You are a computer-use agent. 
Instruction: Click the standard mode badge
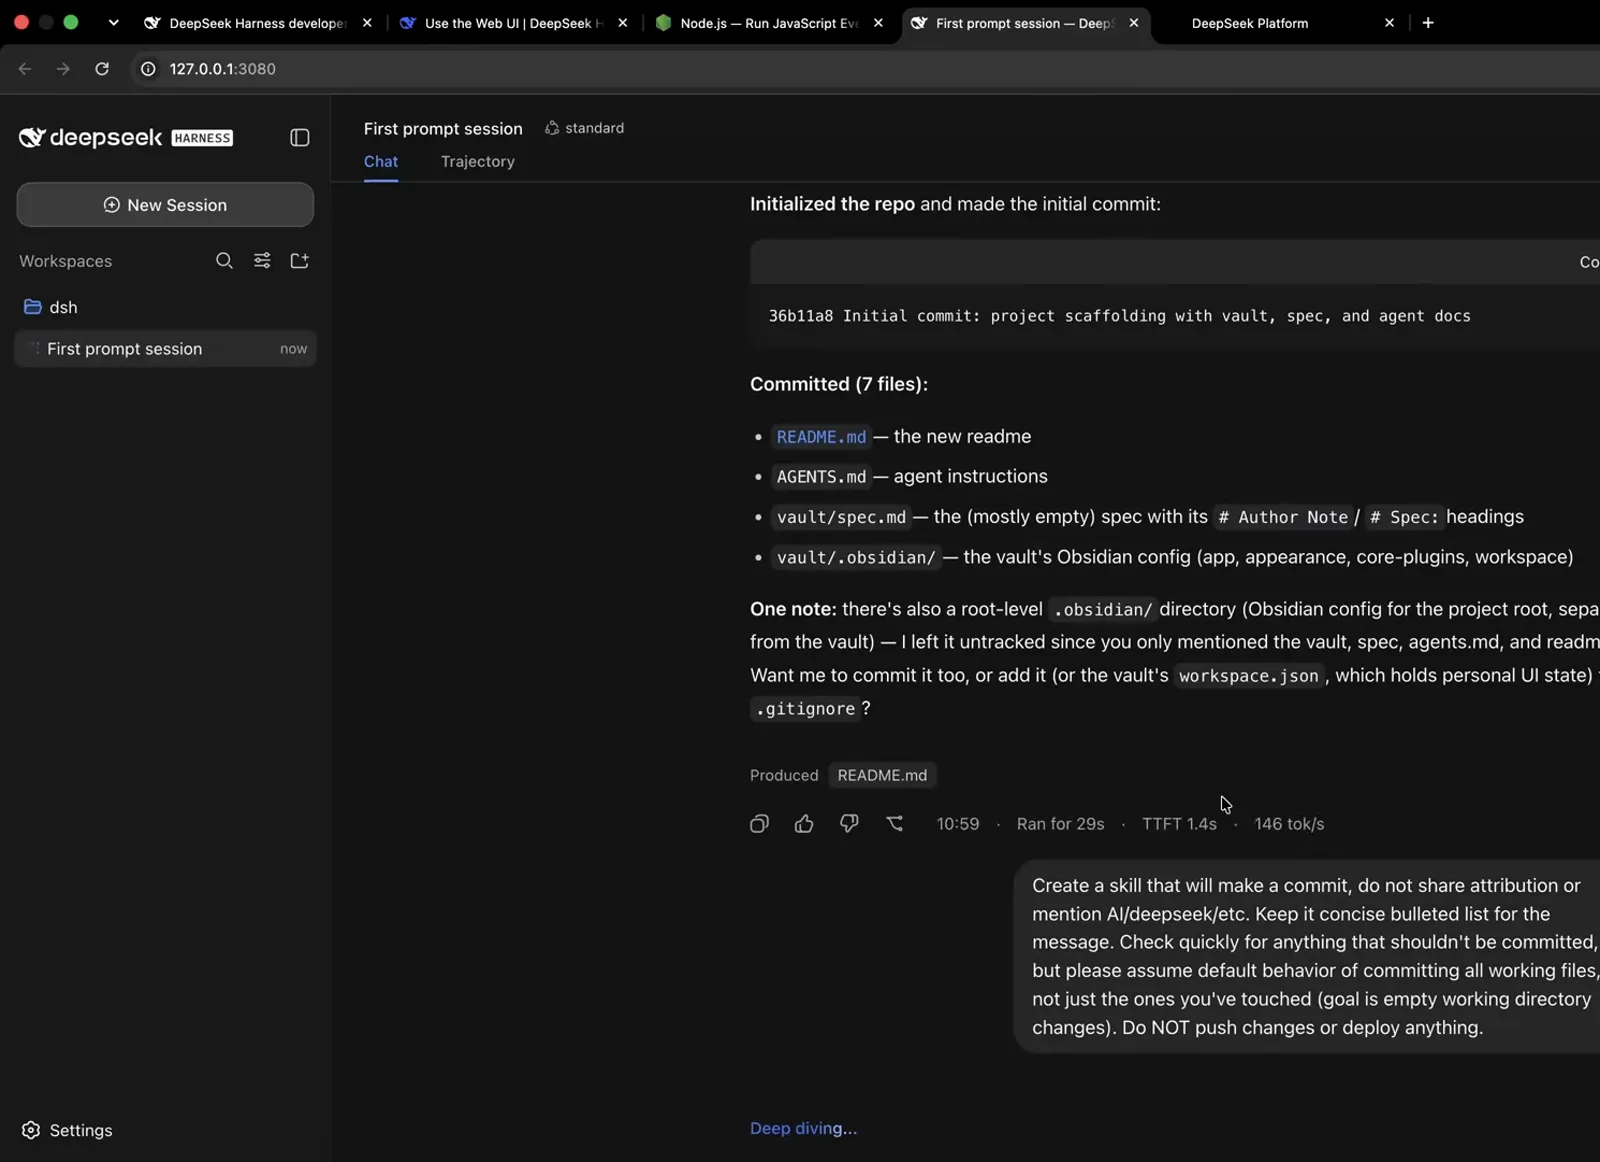pyautogui.click(x=584, y=128)
